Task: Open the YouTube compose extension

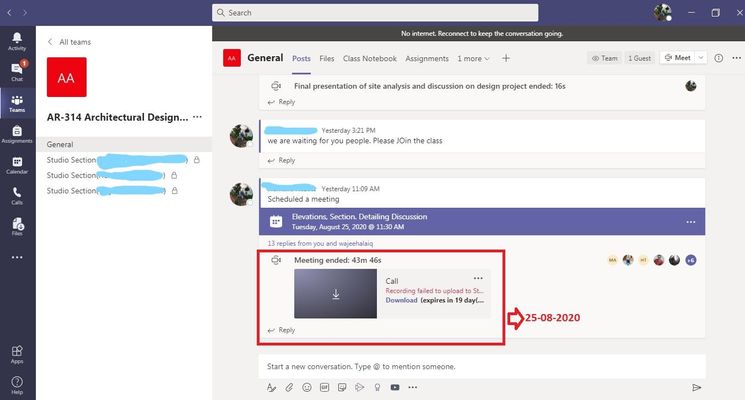Action: 395,387
